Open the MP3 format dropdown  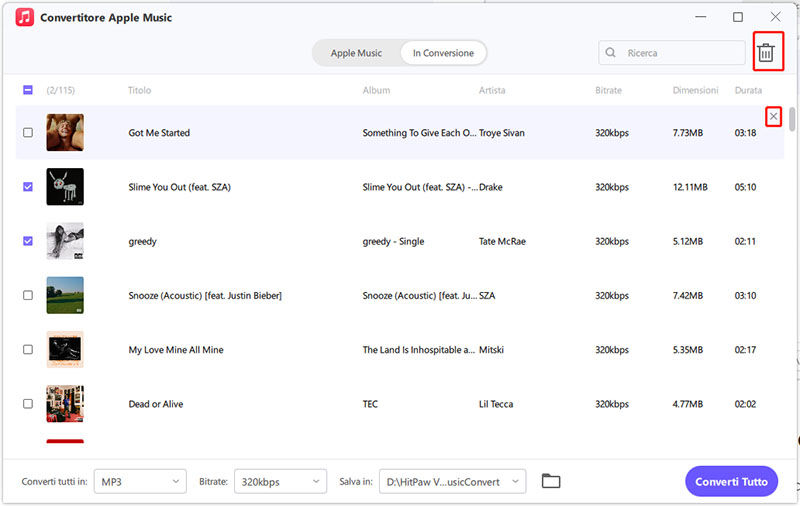[140, 482]
